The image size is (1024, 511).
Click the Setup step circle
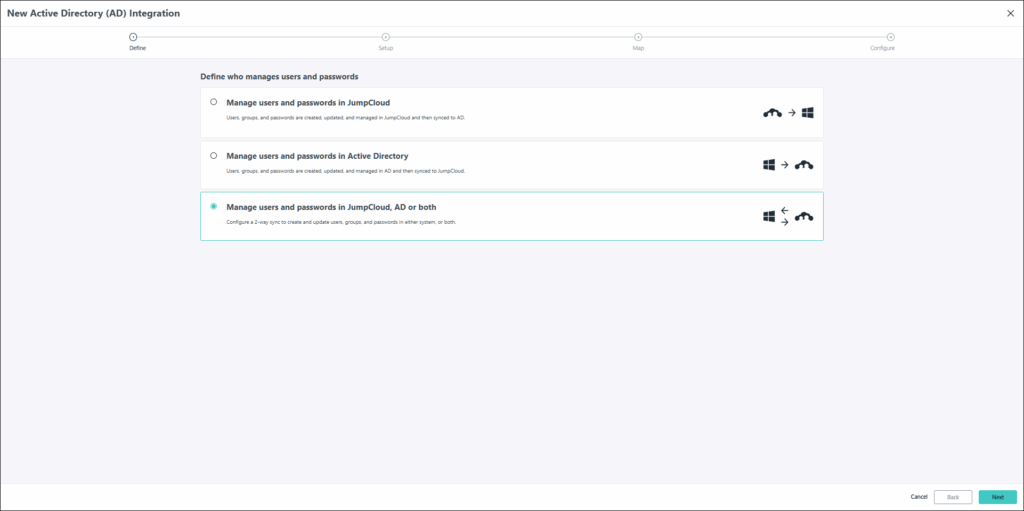[386, 37]
